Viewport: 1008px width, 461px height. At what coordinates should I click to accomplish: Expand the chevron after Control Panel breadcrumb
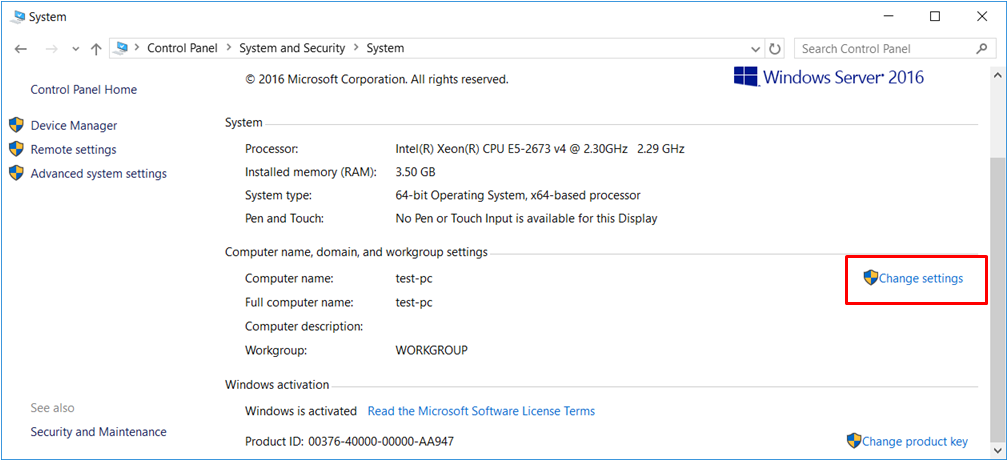click(x=228, y=48)
